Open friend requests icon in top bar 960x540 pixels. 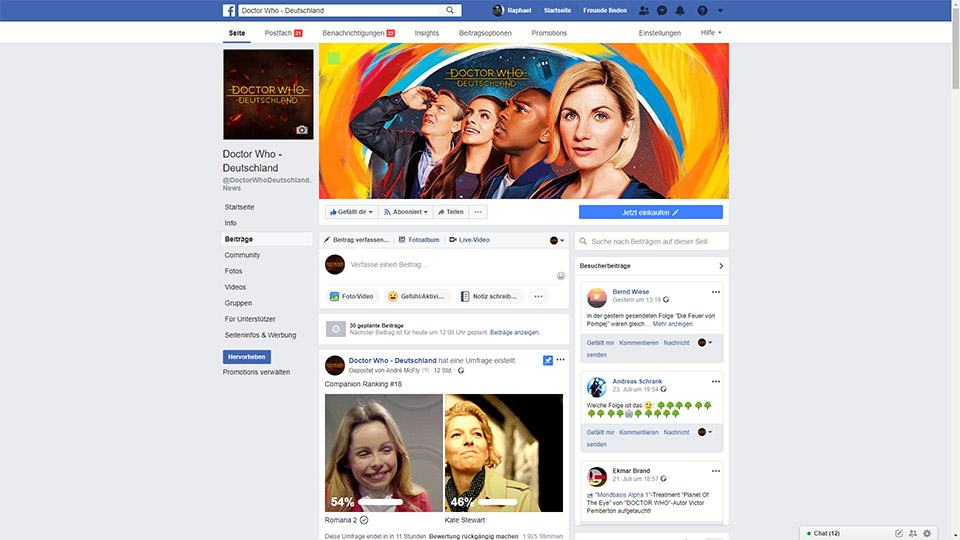pyautogui.click(x=643, y=10)
